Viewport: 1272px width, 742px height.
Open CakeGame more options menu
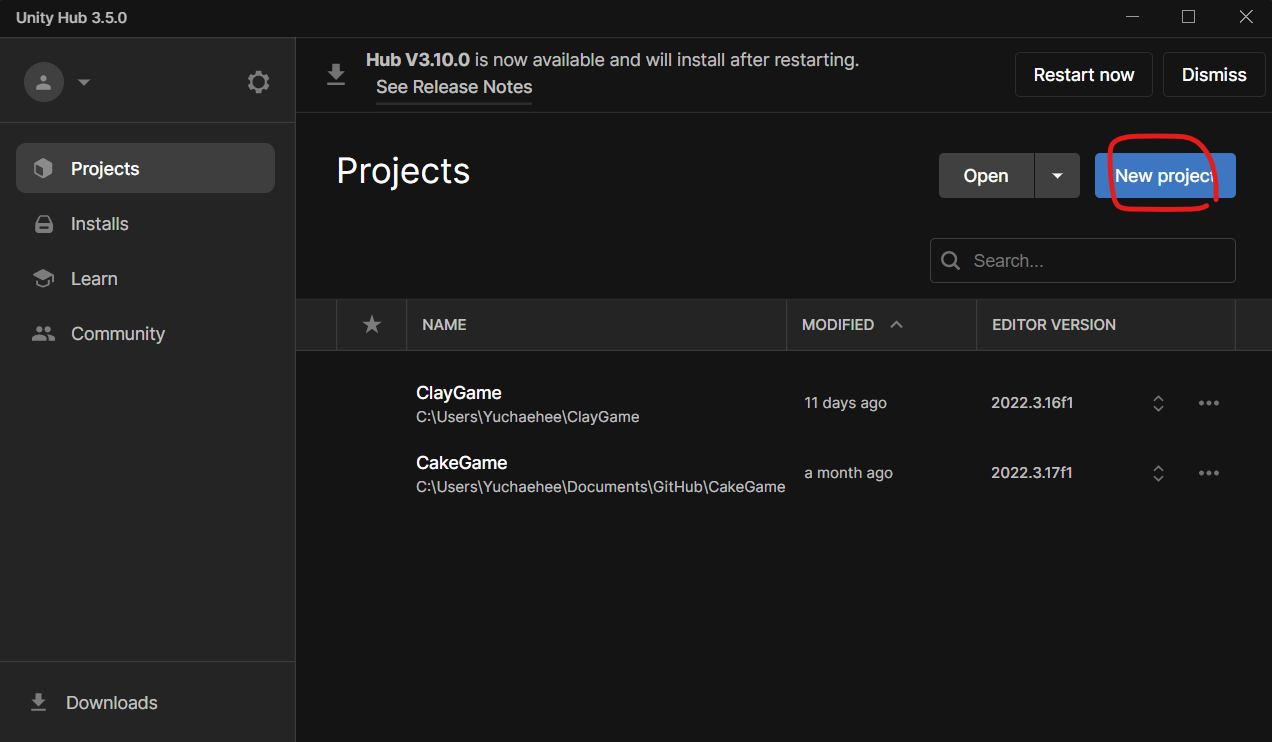click(x=1209, y=473)
